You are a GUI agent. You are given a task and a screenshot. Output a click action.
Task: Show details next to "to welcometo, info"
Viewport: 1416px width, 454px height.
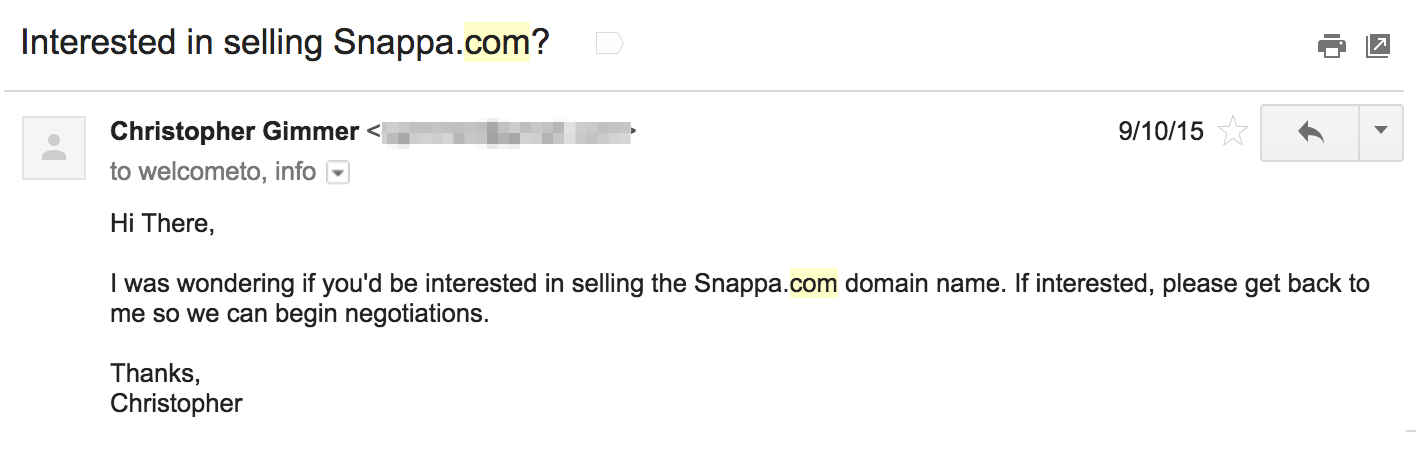[339, 173]
